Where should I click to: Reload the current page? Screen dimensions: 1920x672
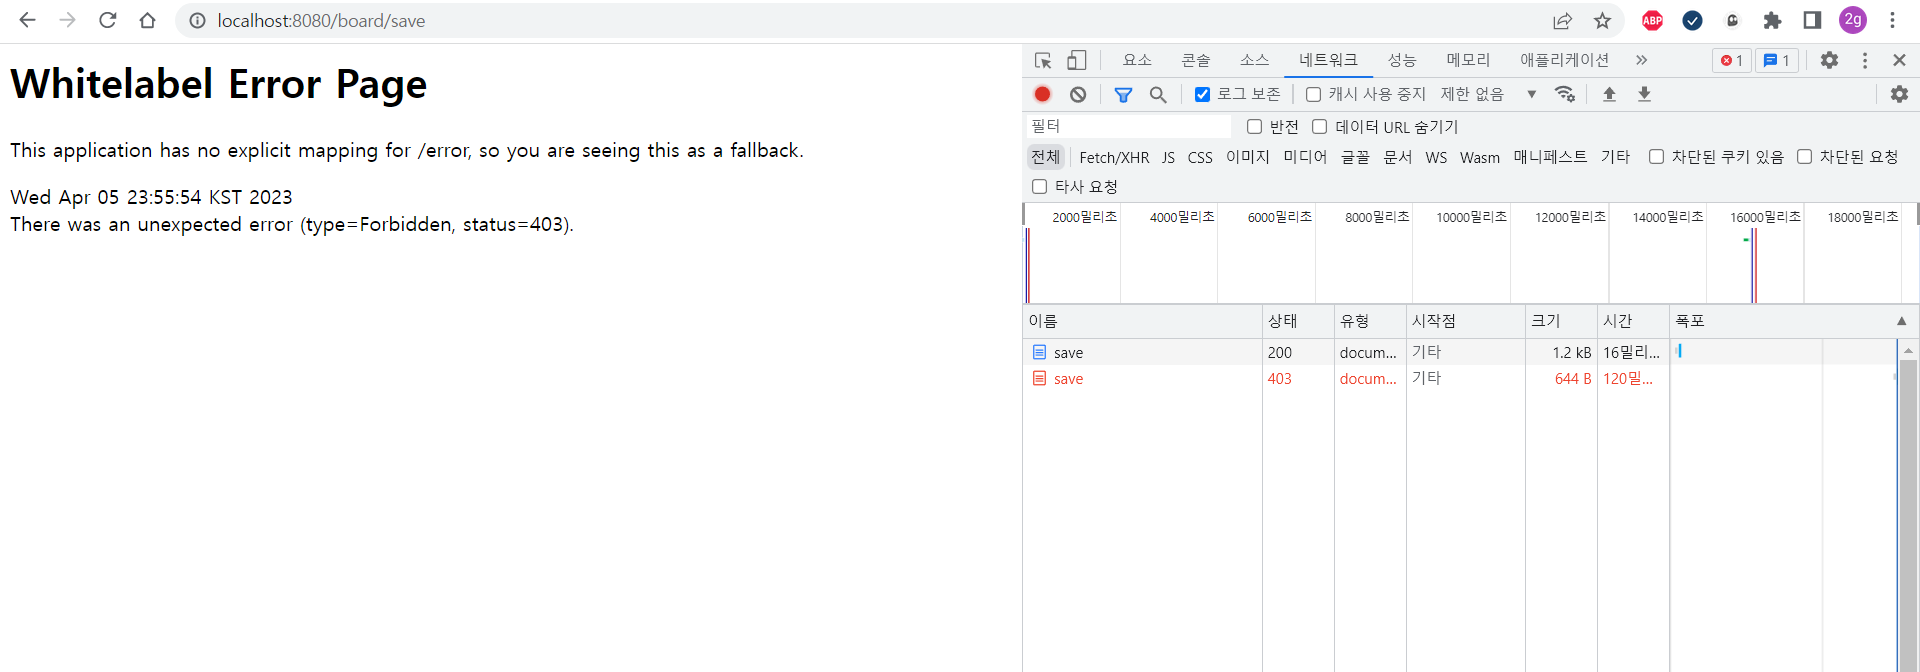(107, 20)
